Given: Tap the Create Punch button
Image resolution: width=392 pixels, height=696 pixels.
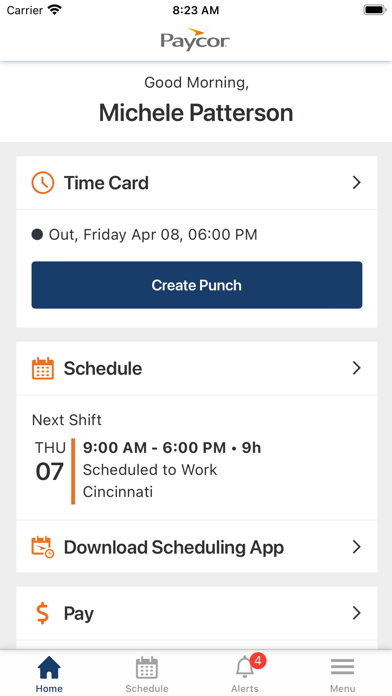Looking at the screenshot, I should click(x=197, y=285).
